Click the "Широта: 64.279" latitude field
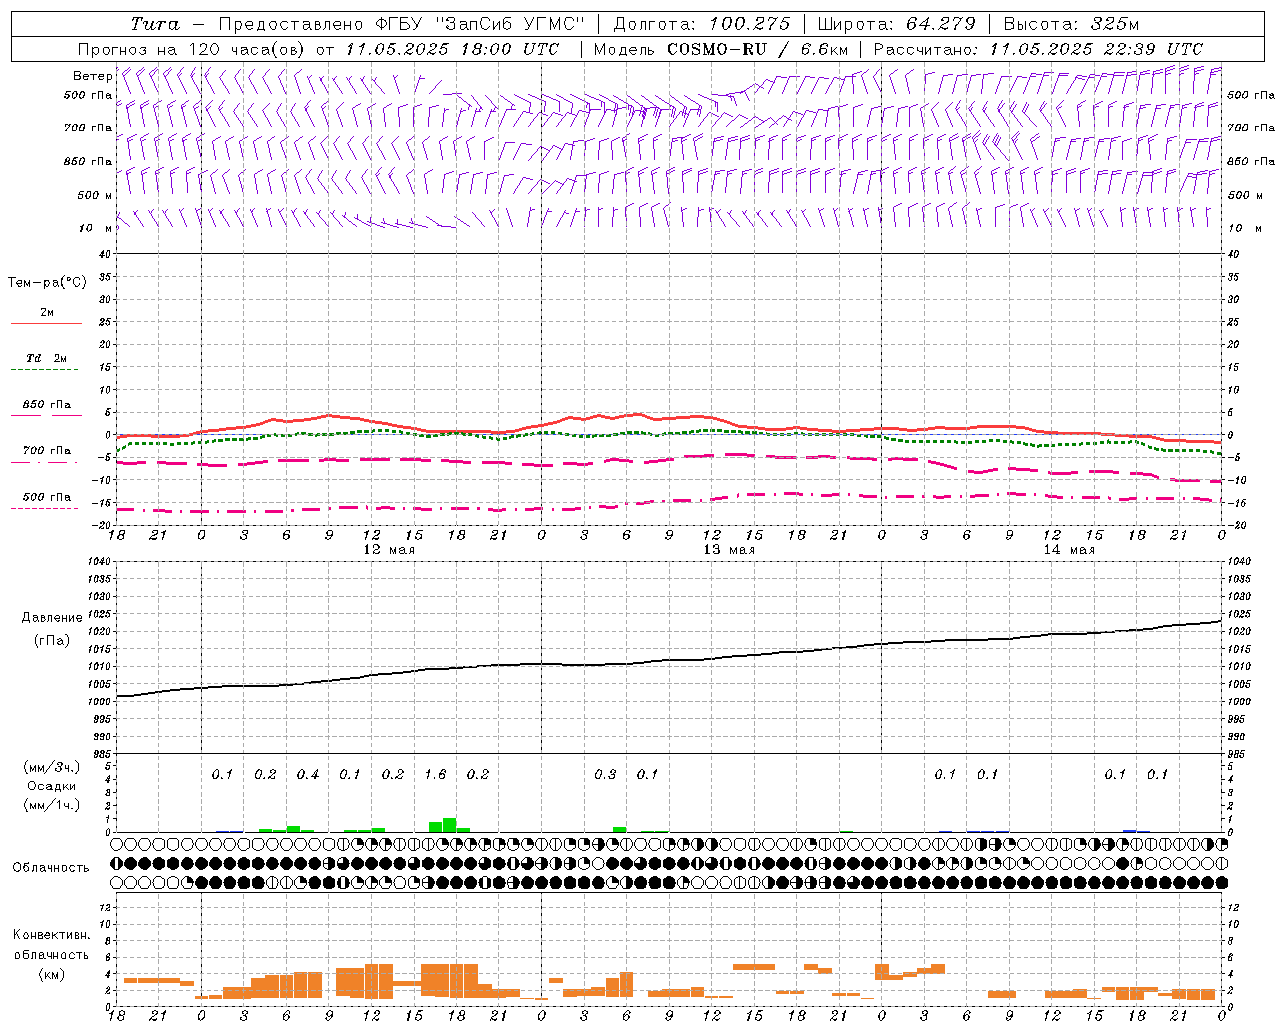This screenshot has width=1280, height=1024. pos(896,24)
